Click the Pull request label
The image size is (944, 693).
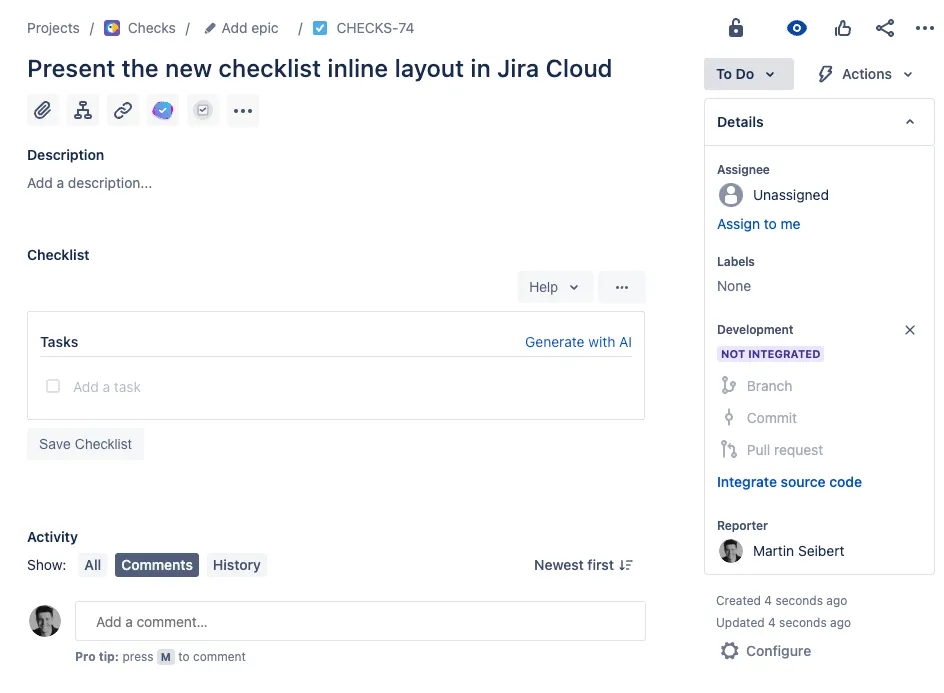[x=784, y=450]
